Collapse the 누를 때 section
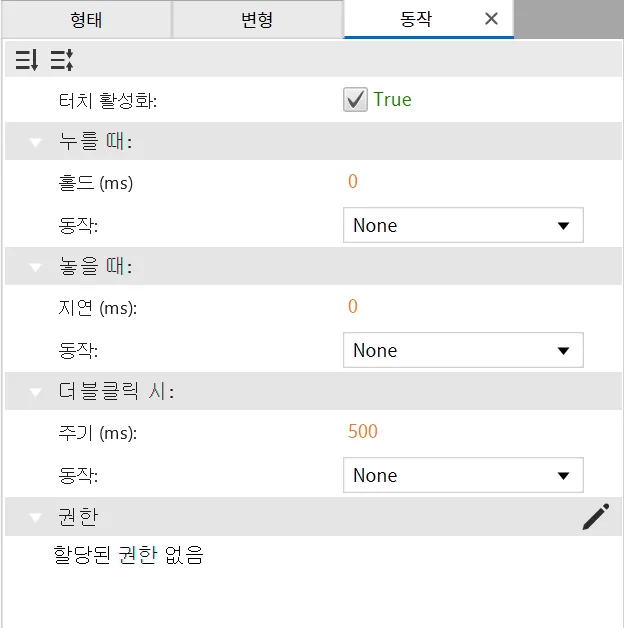This screenshot has height=628, width=627. pyautogui.click(x=35, y=142)
